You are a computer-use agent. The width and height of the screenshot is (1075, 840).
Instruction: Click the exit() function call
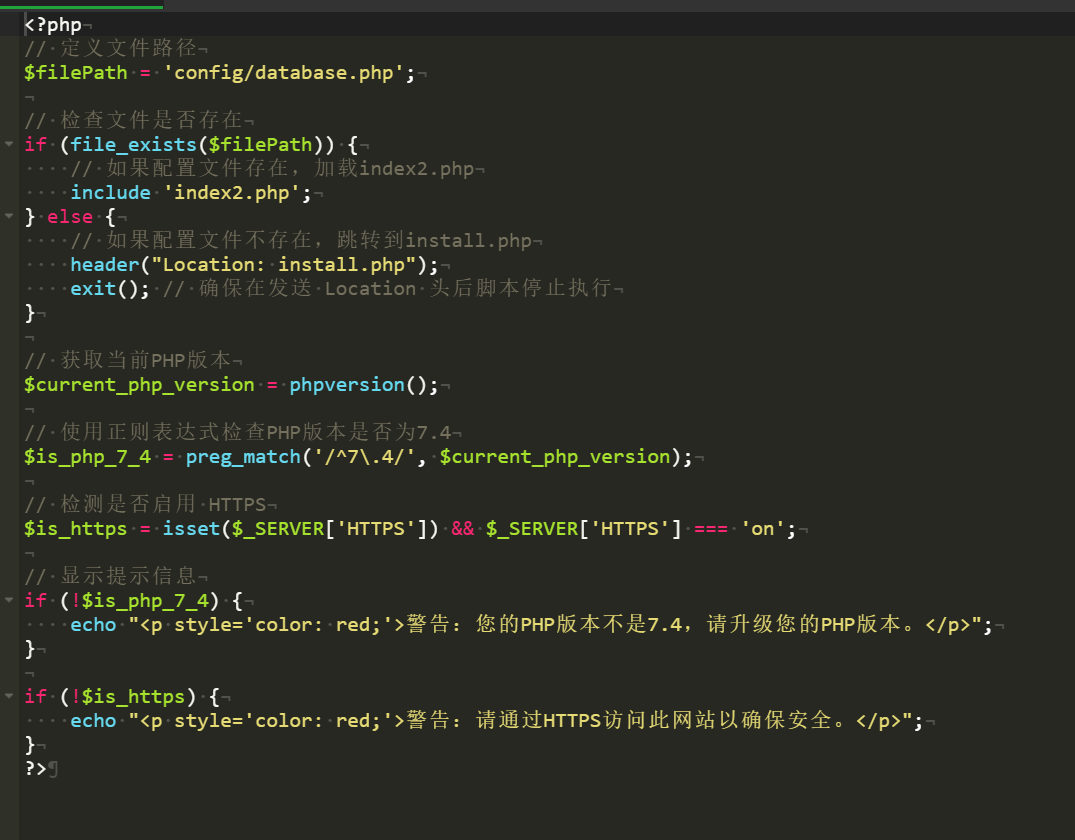104,289
